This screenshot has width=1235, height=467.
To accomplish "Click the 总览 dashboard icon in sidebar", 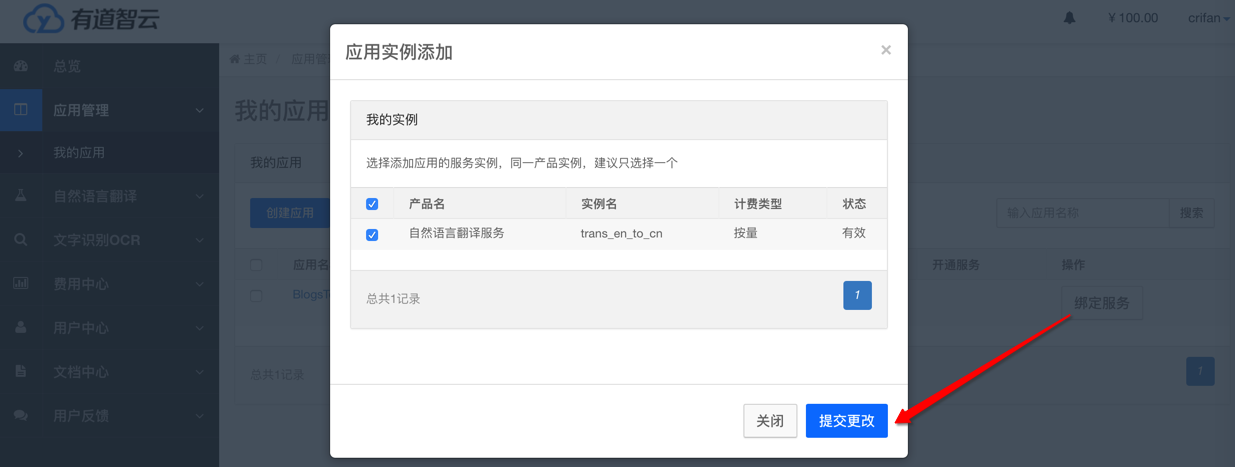I will 21,66.
